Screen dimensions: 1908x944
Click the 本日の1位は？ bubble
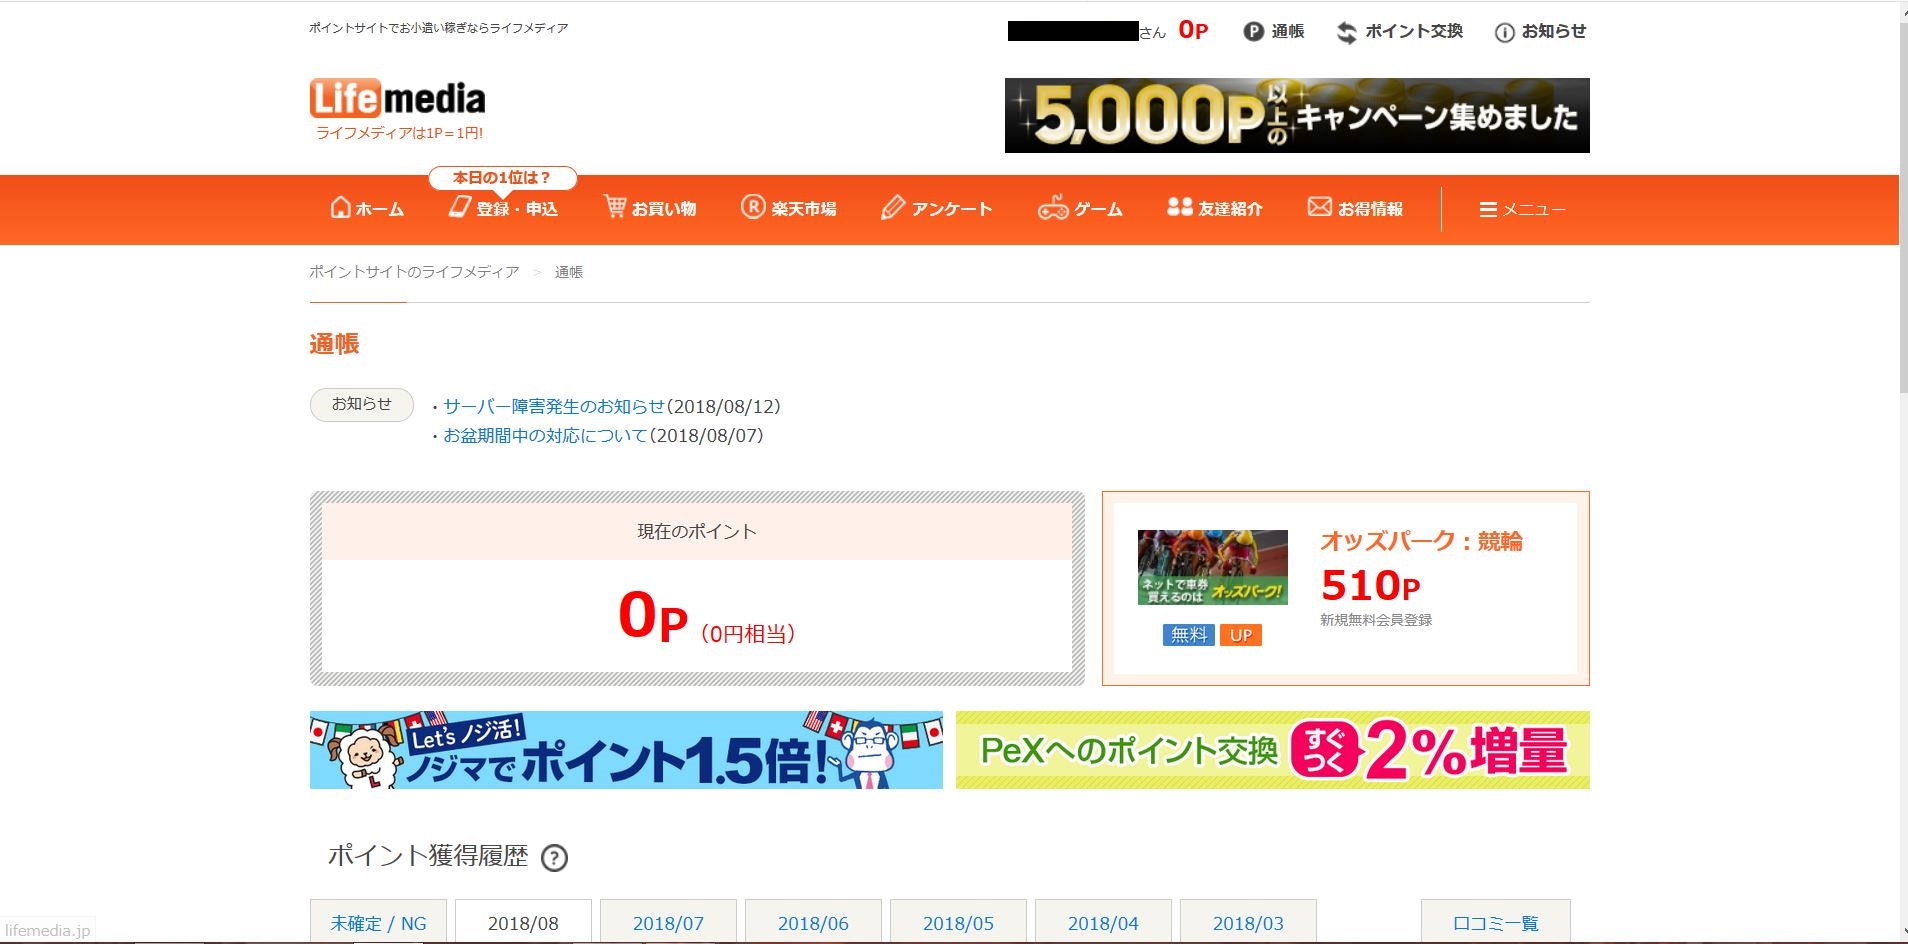pyautogui.click(x=502, y=178)
